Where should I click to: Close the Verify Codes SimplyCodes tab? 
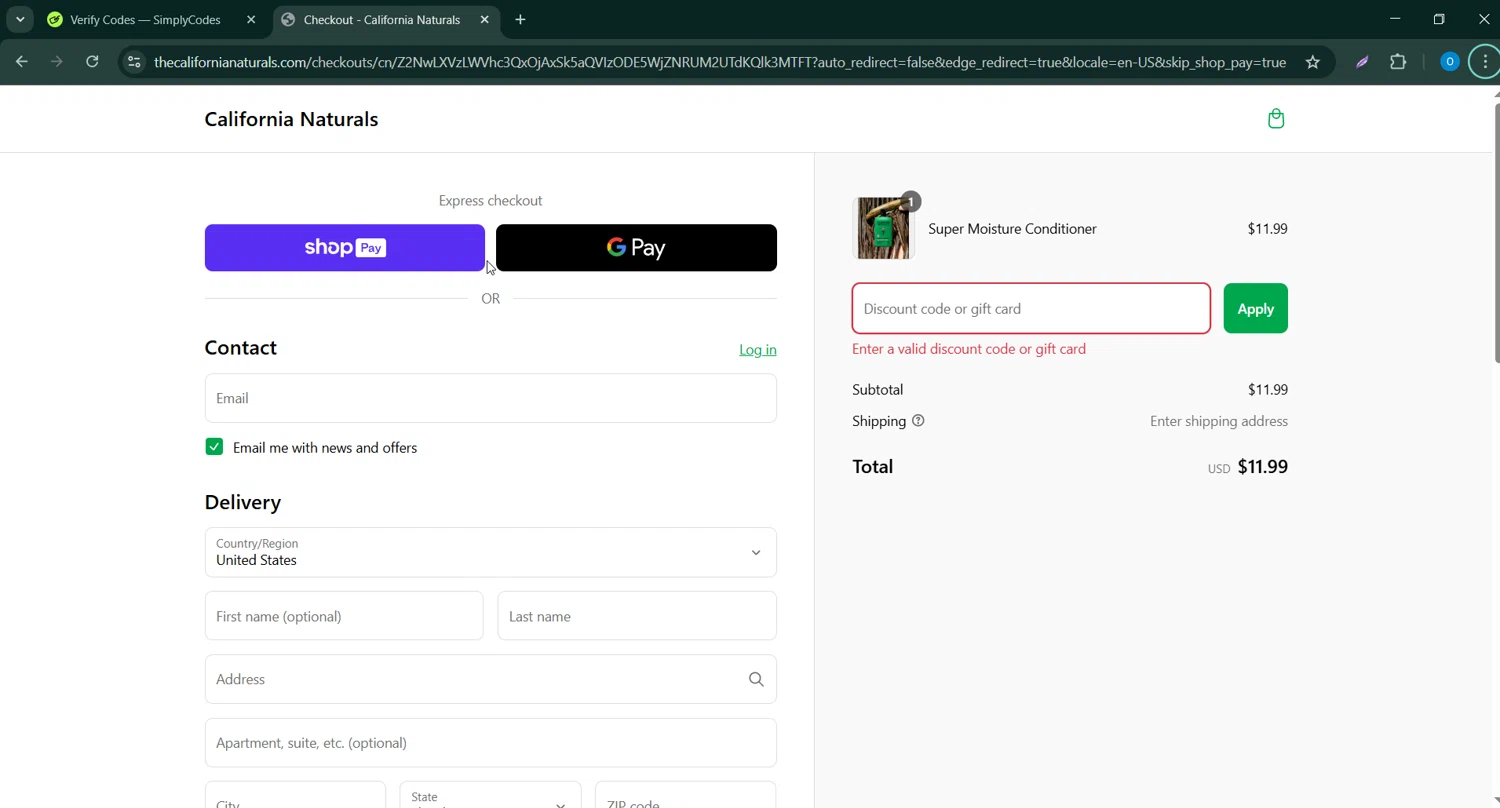pyautogui.click(x=251, y=19)
